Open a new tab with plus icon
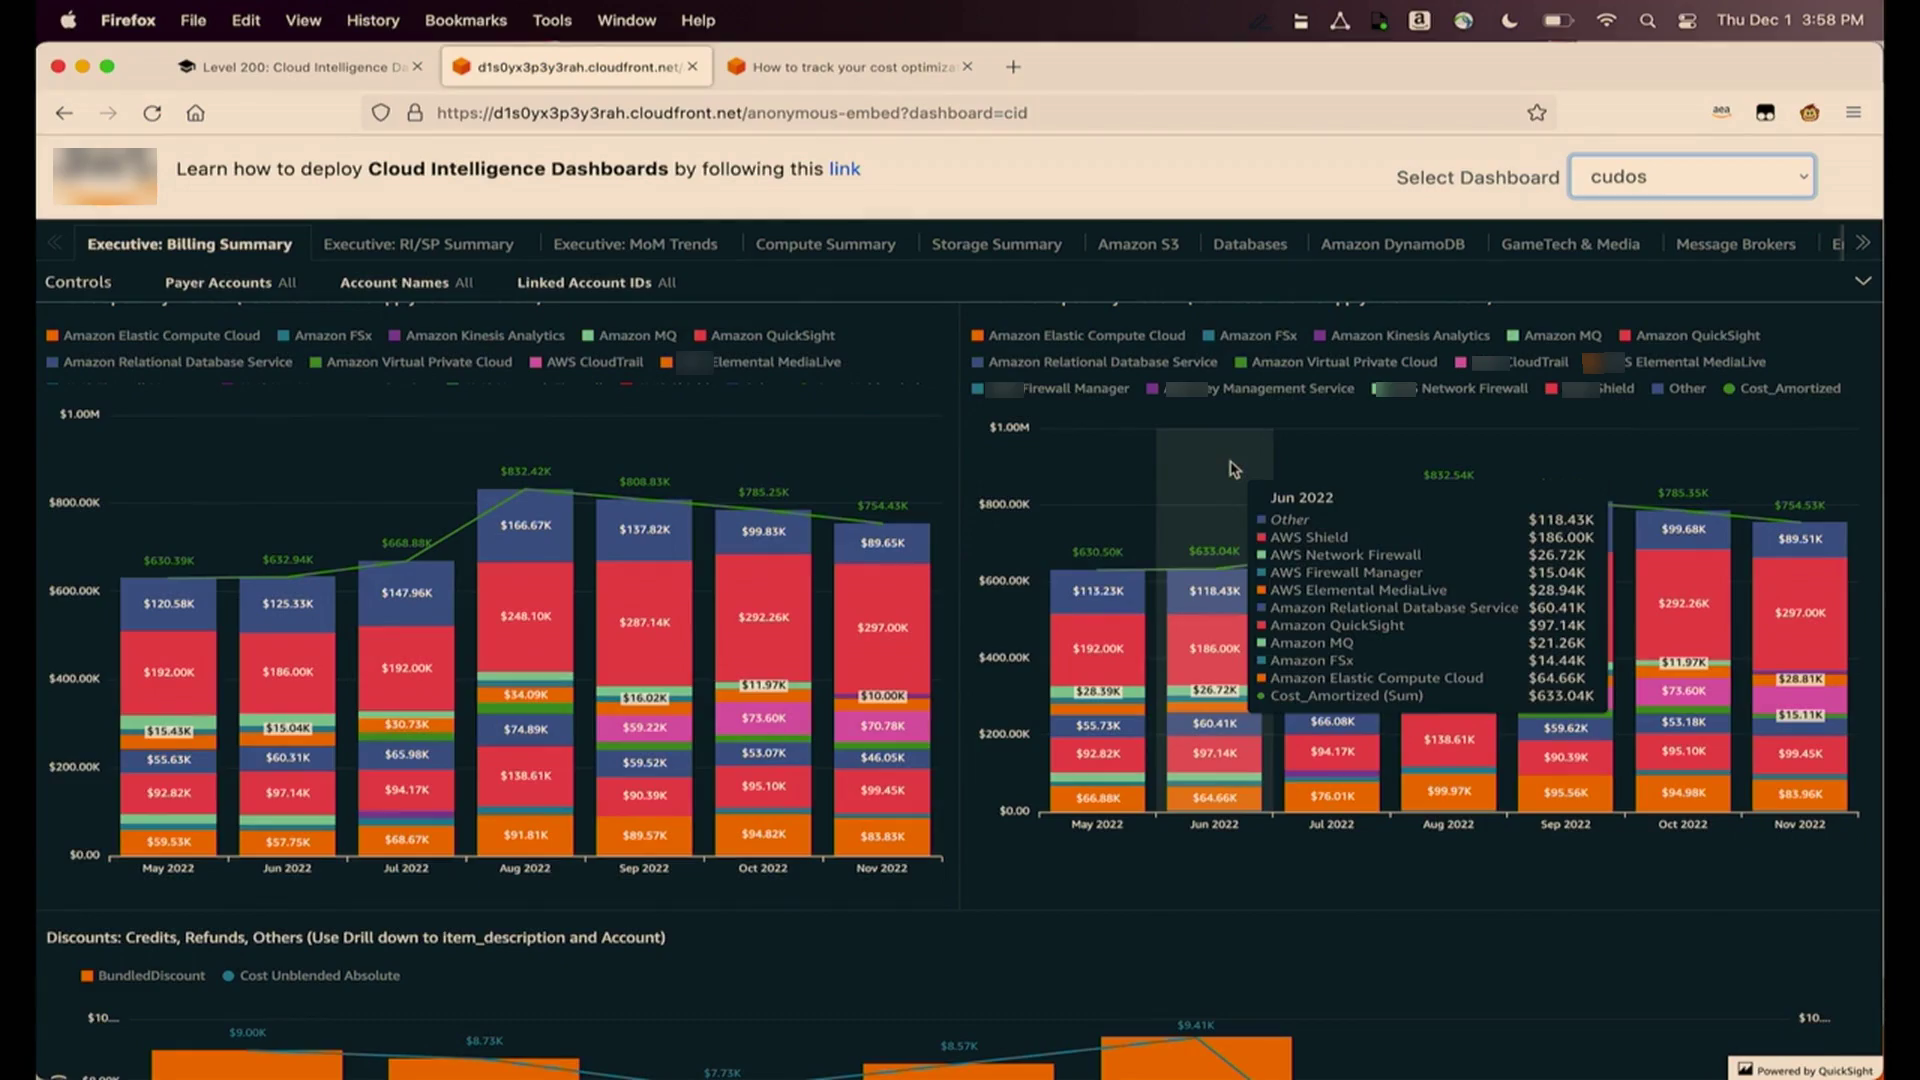The width and height of the screenshot is (1920, 1080). click(1013, 67)
